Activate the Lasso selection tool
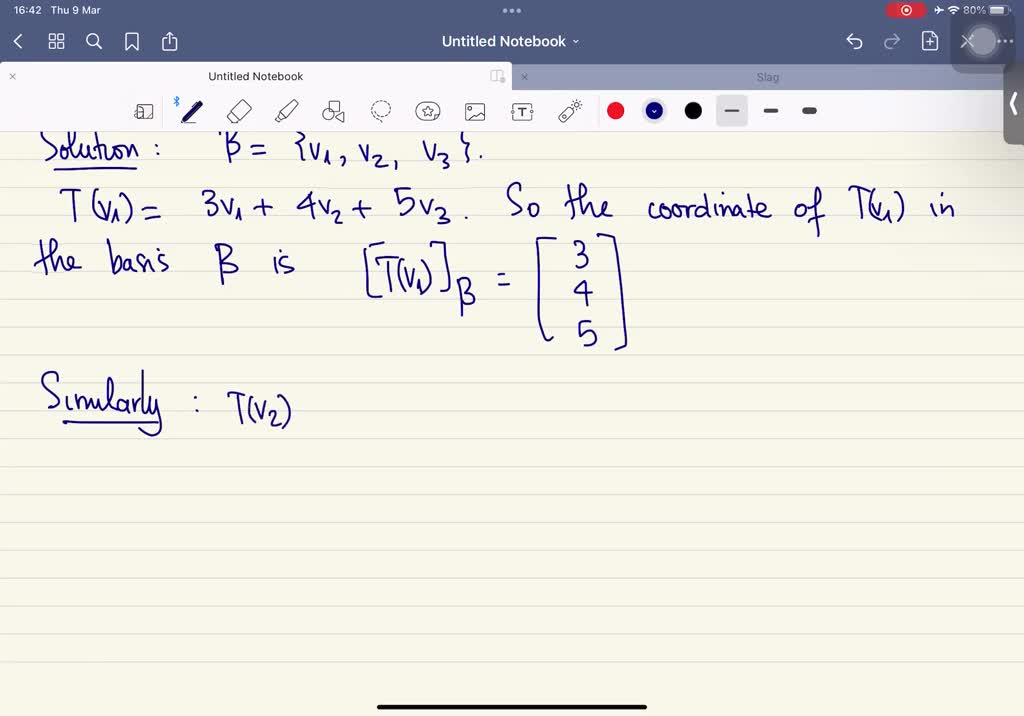Image resolution: width=1024 pixels, height=716 pixels. (381, 111)
